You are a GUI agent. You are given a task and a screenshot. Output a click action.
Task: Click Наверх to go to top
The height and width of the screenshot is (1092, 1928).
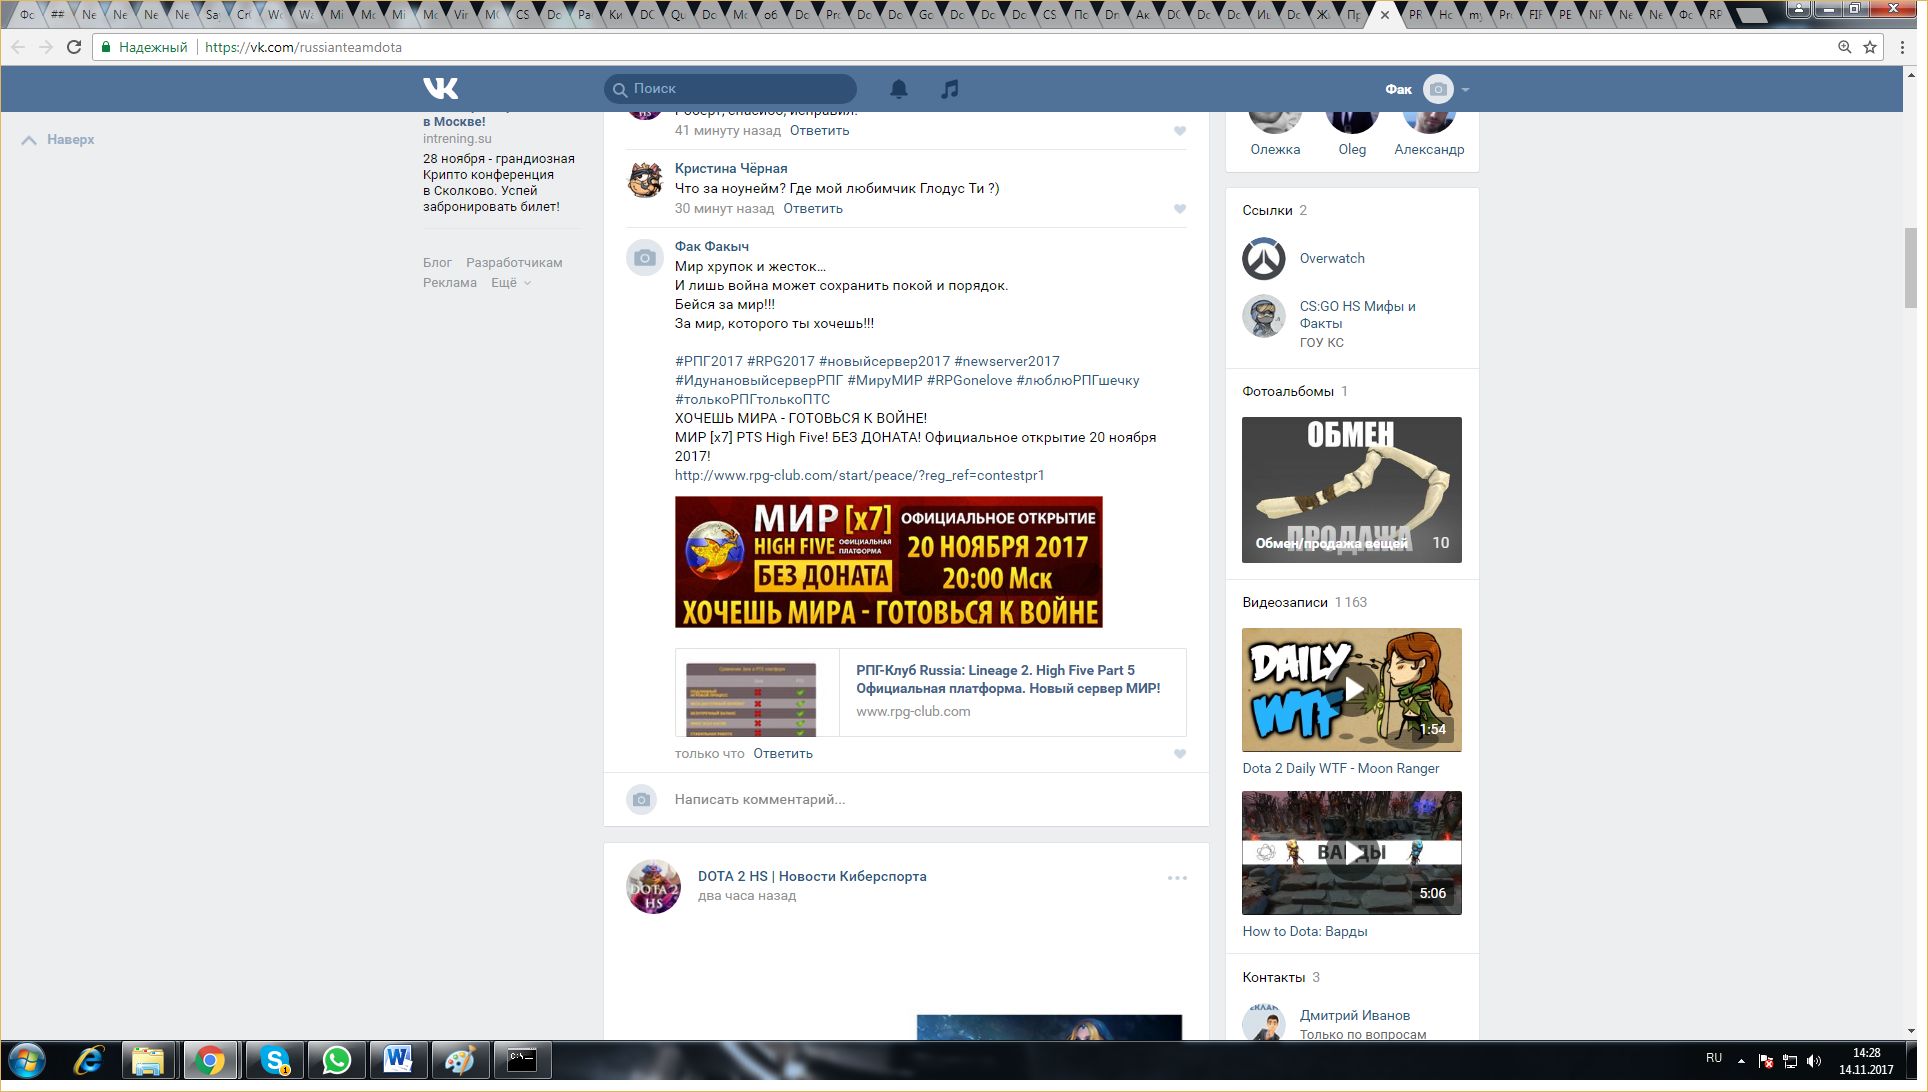[x=58, y=140]
